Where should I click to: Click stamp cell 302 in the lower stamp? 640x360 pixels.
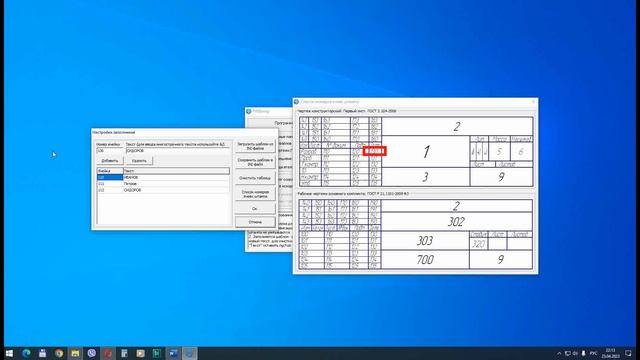[456, 222]
